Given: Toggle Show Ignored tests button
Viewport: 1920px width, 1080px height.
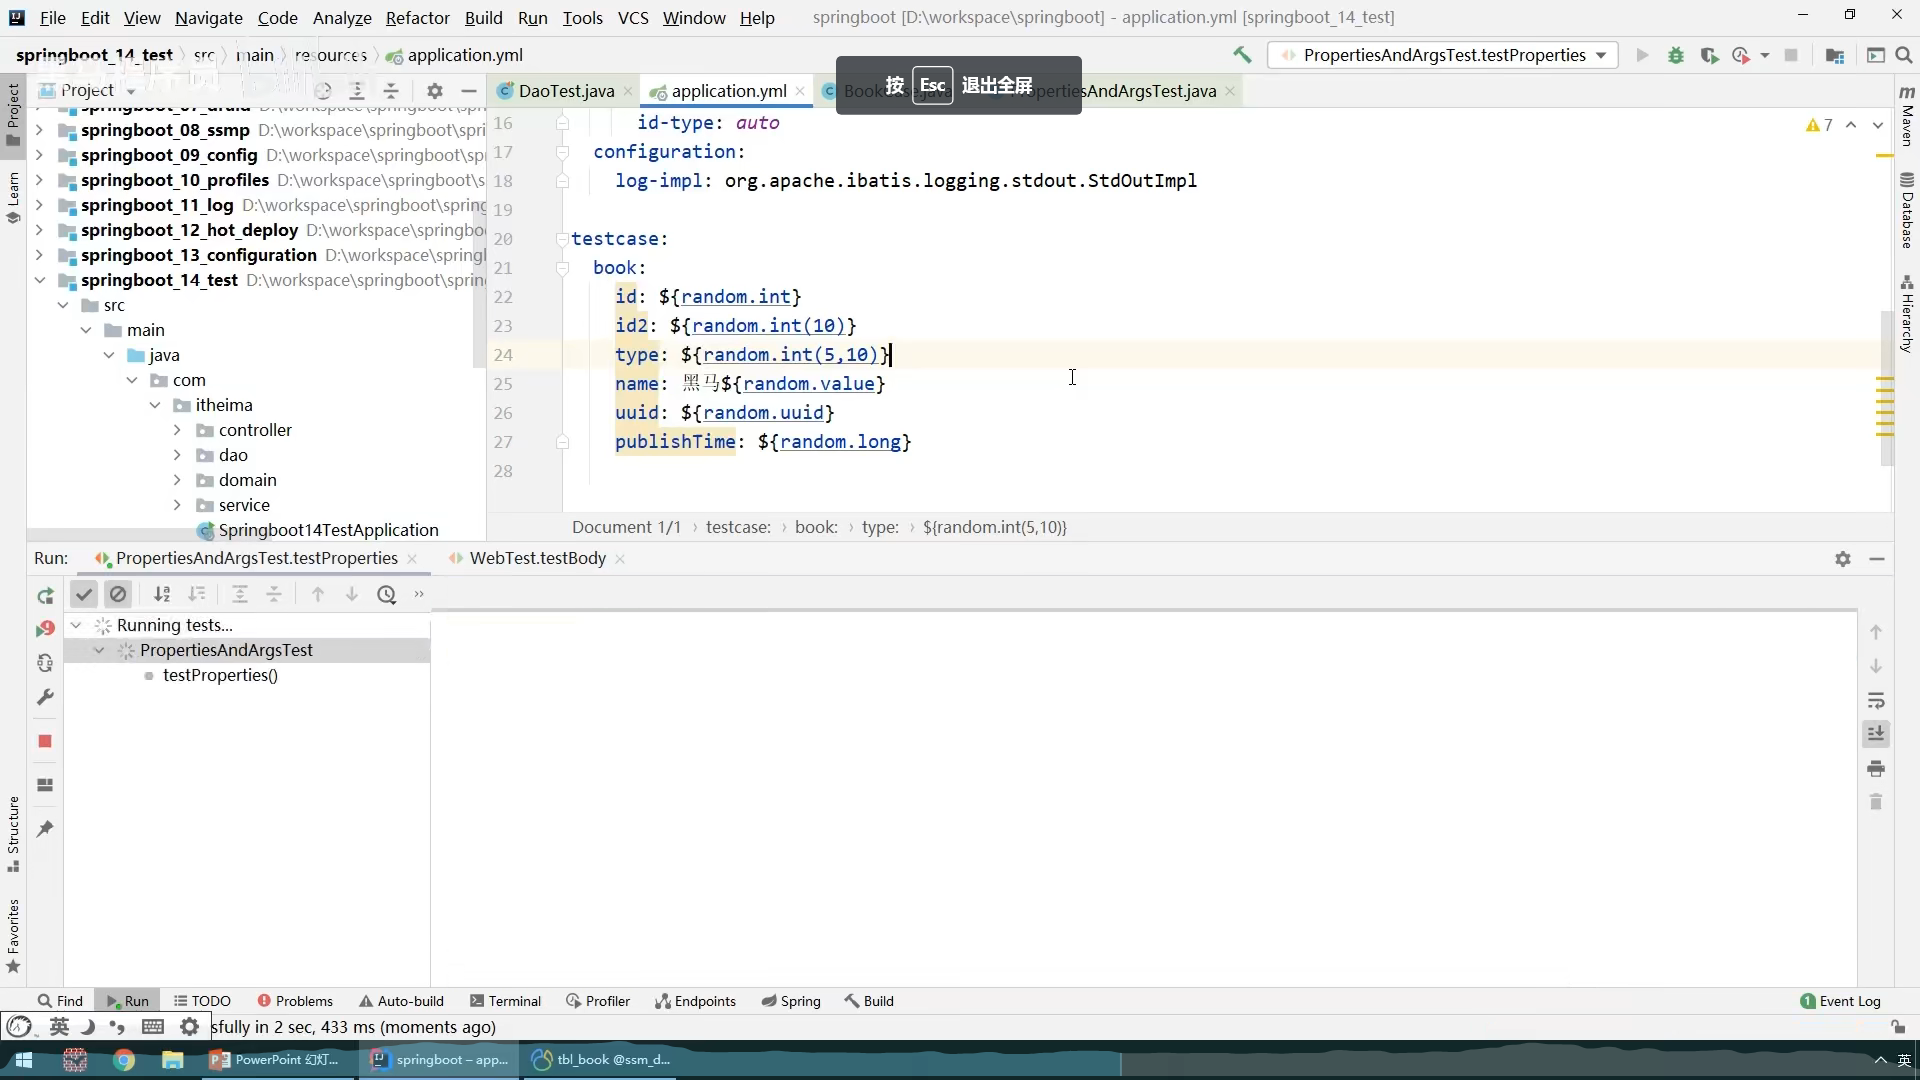Looking at the screenshot, I should (118, 595).
